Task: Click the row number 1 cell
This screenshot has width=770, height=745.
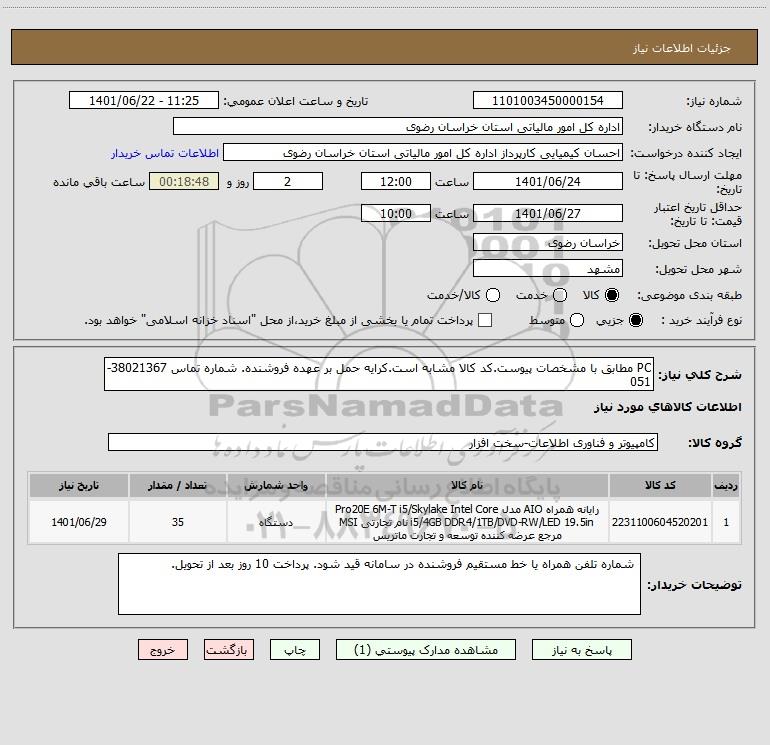Action: pos(726,522)
